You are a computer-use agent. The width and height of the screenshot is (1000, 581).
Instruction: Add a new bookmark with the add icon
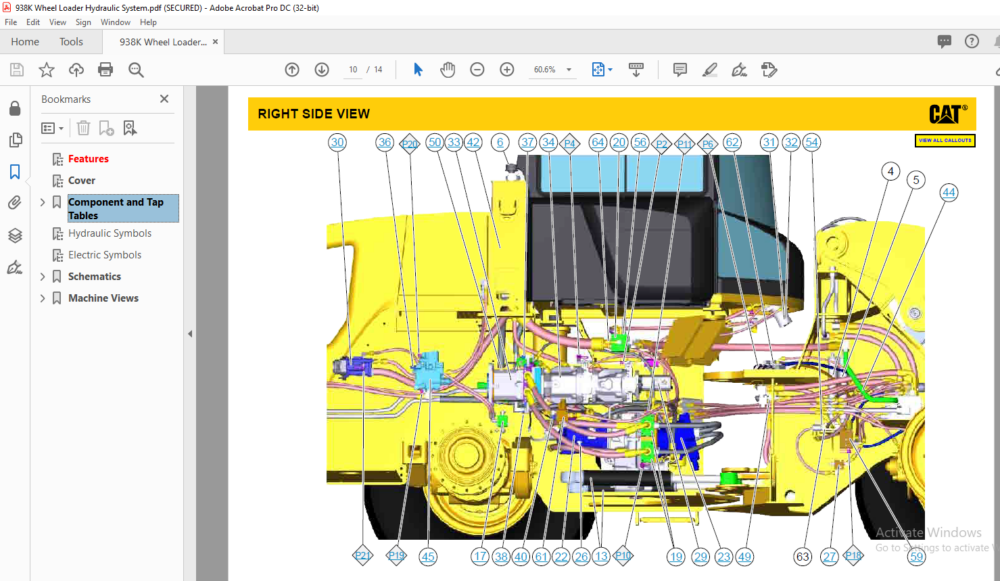[105, 127]
